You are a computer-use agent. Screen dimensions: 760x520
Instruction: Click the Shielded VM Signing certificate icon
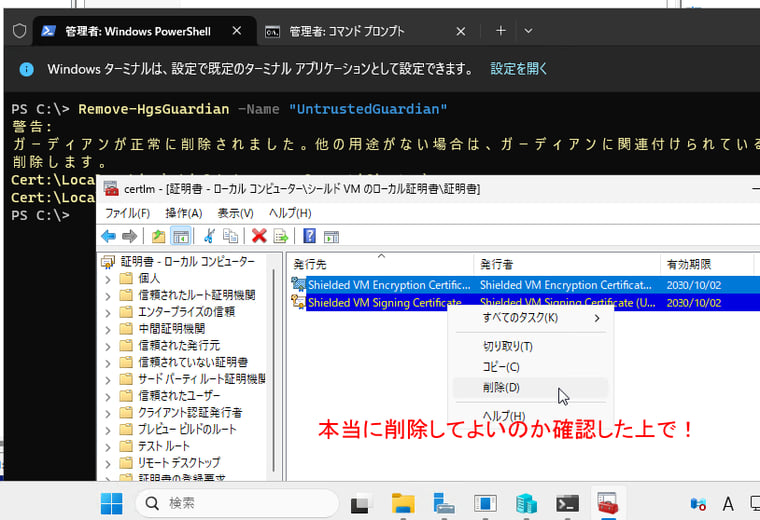[x=298, y=302]
